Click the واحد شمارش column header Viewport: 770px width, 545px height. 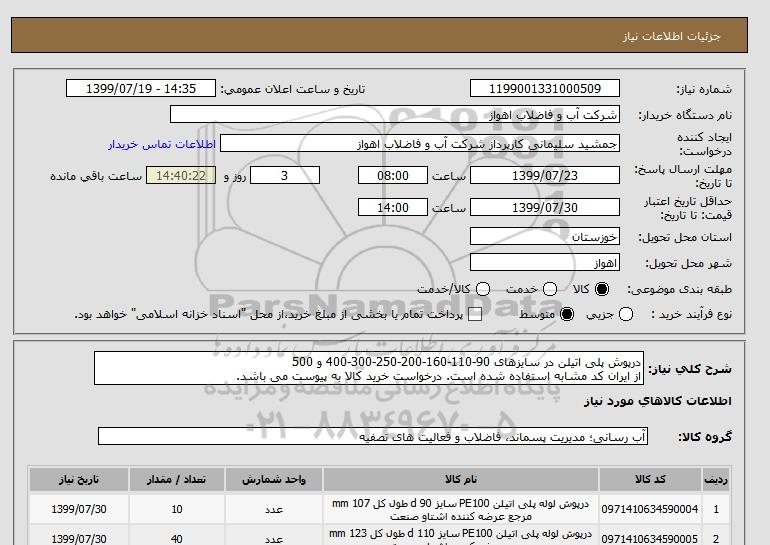[274, 479]
